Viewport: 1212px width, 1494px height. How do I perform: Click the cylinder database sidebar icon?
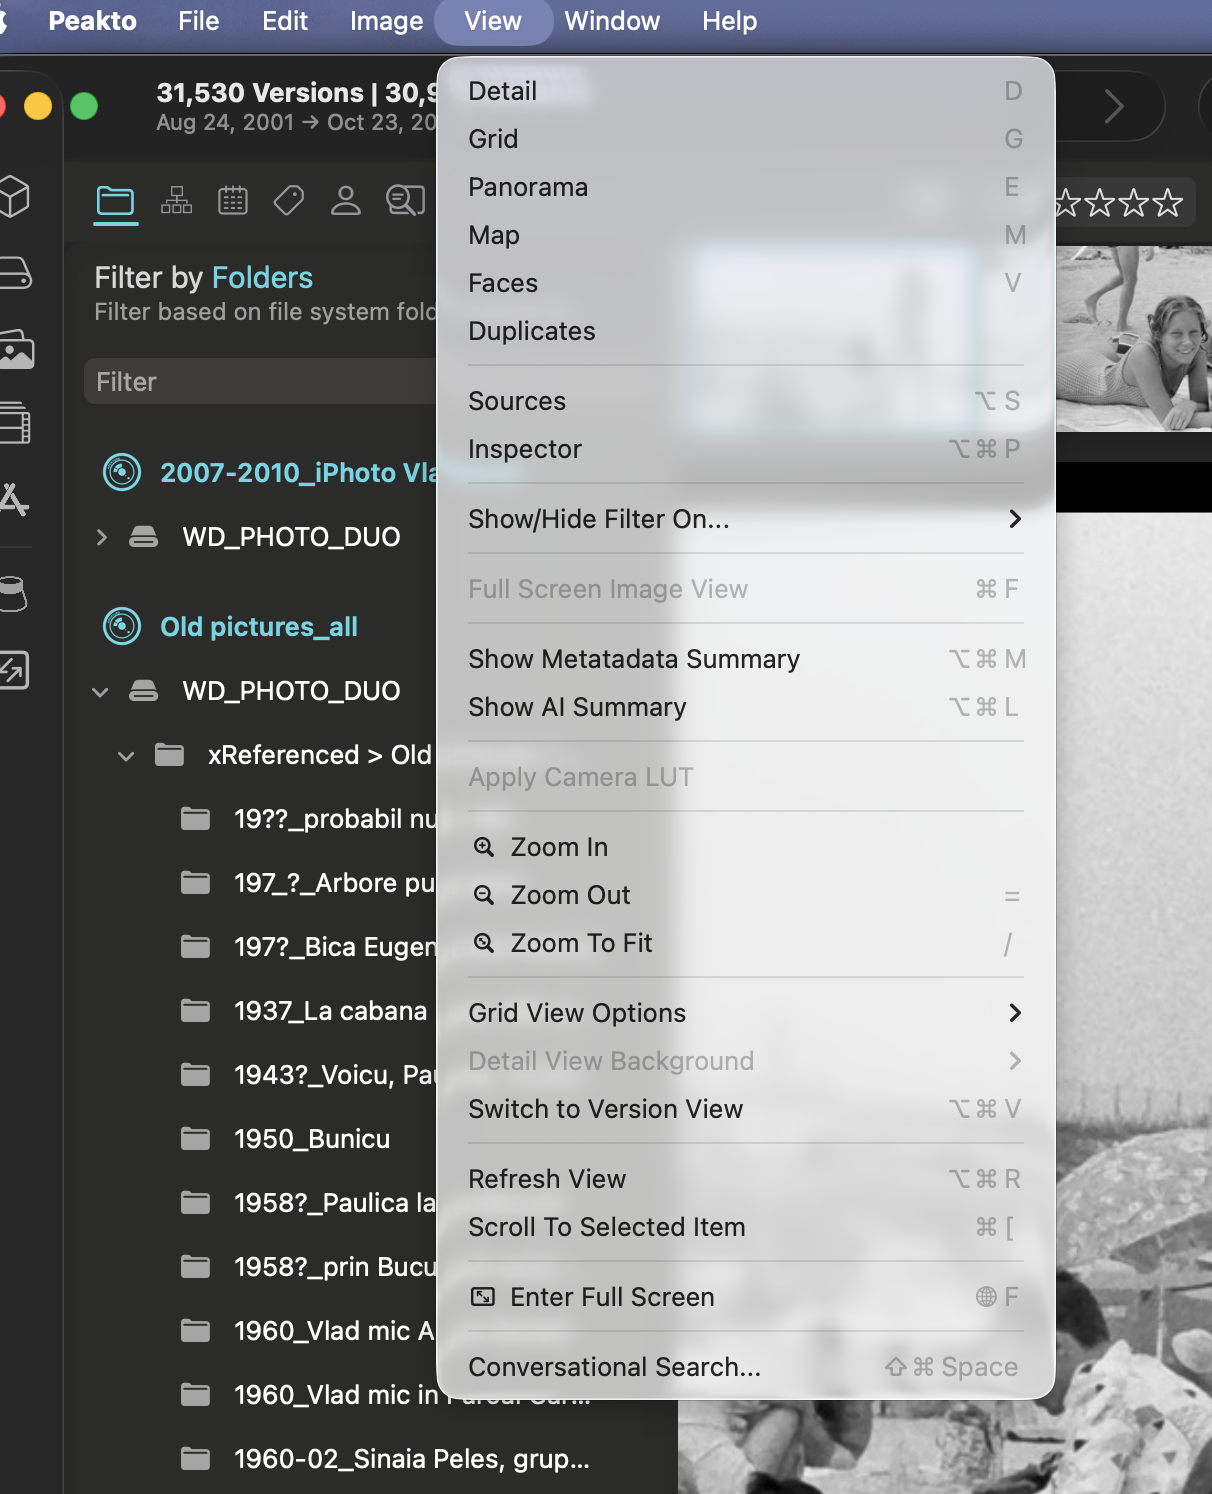(x=13, y=594)
